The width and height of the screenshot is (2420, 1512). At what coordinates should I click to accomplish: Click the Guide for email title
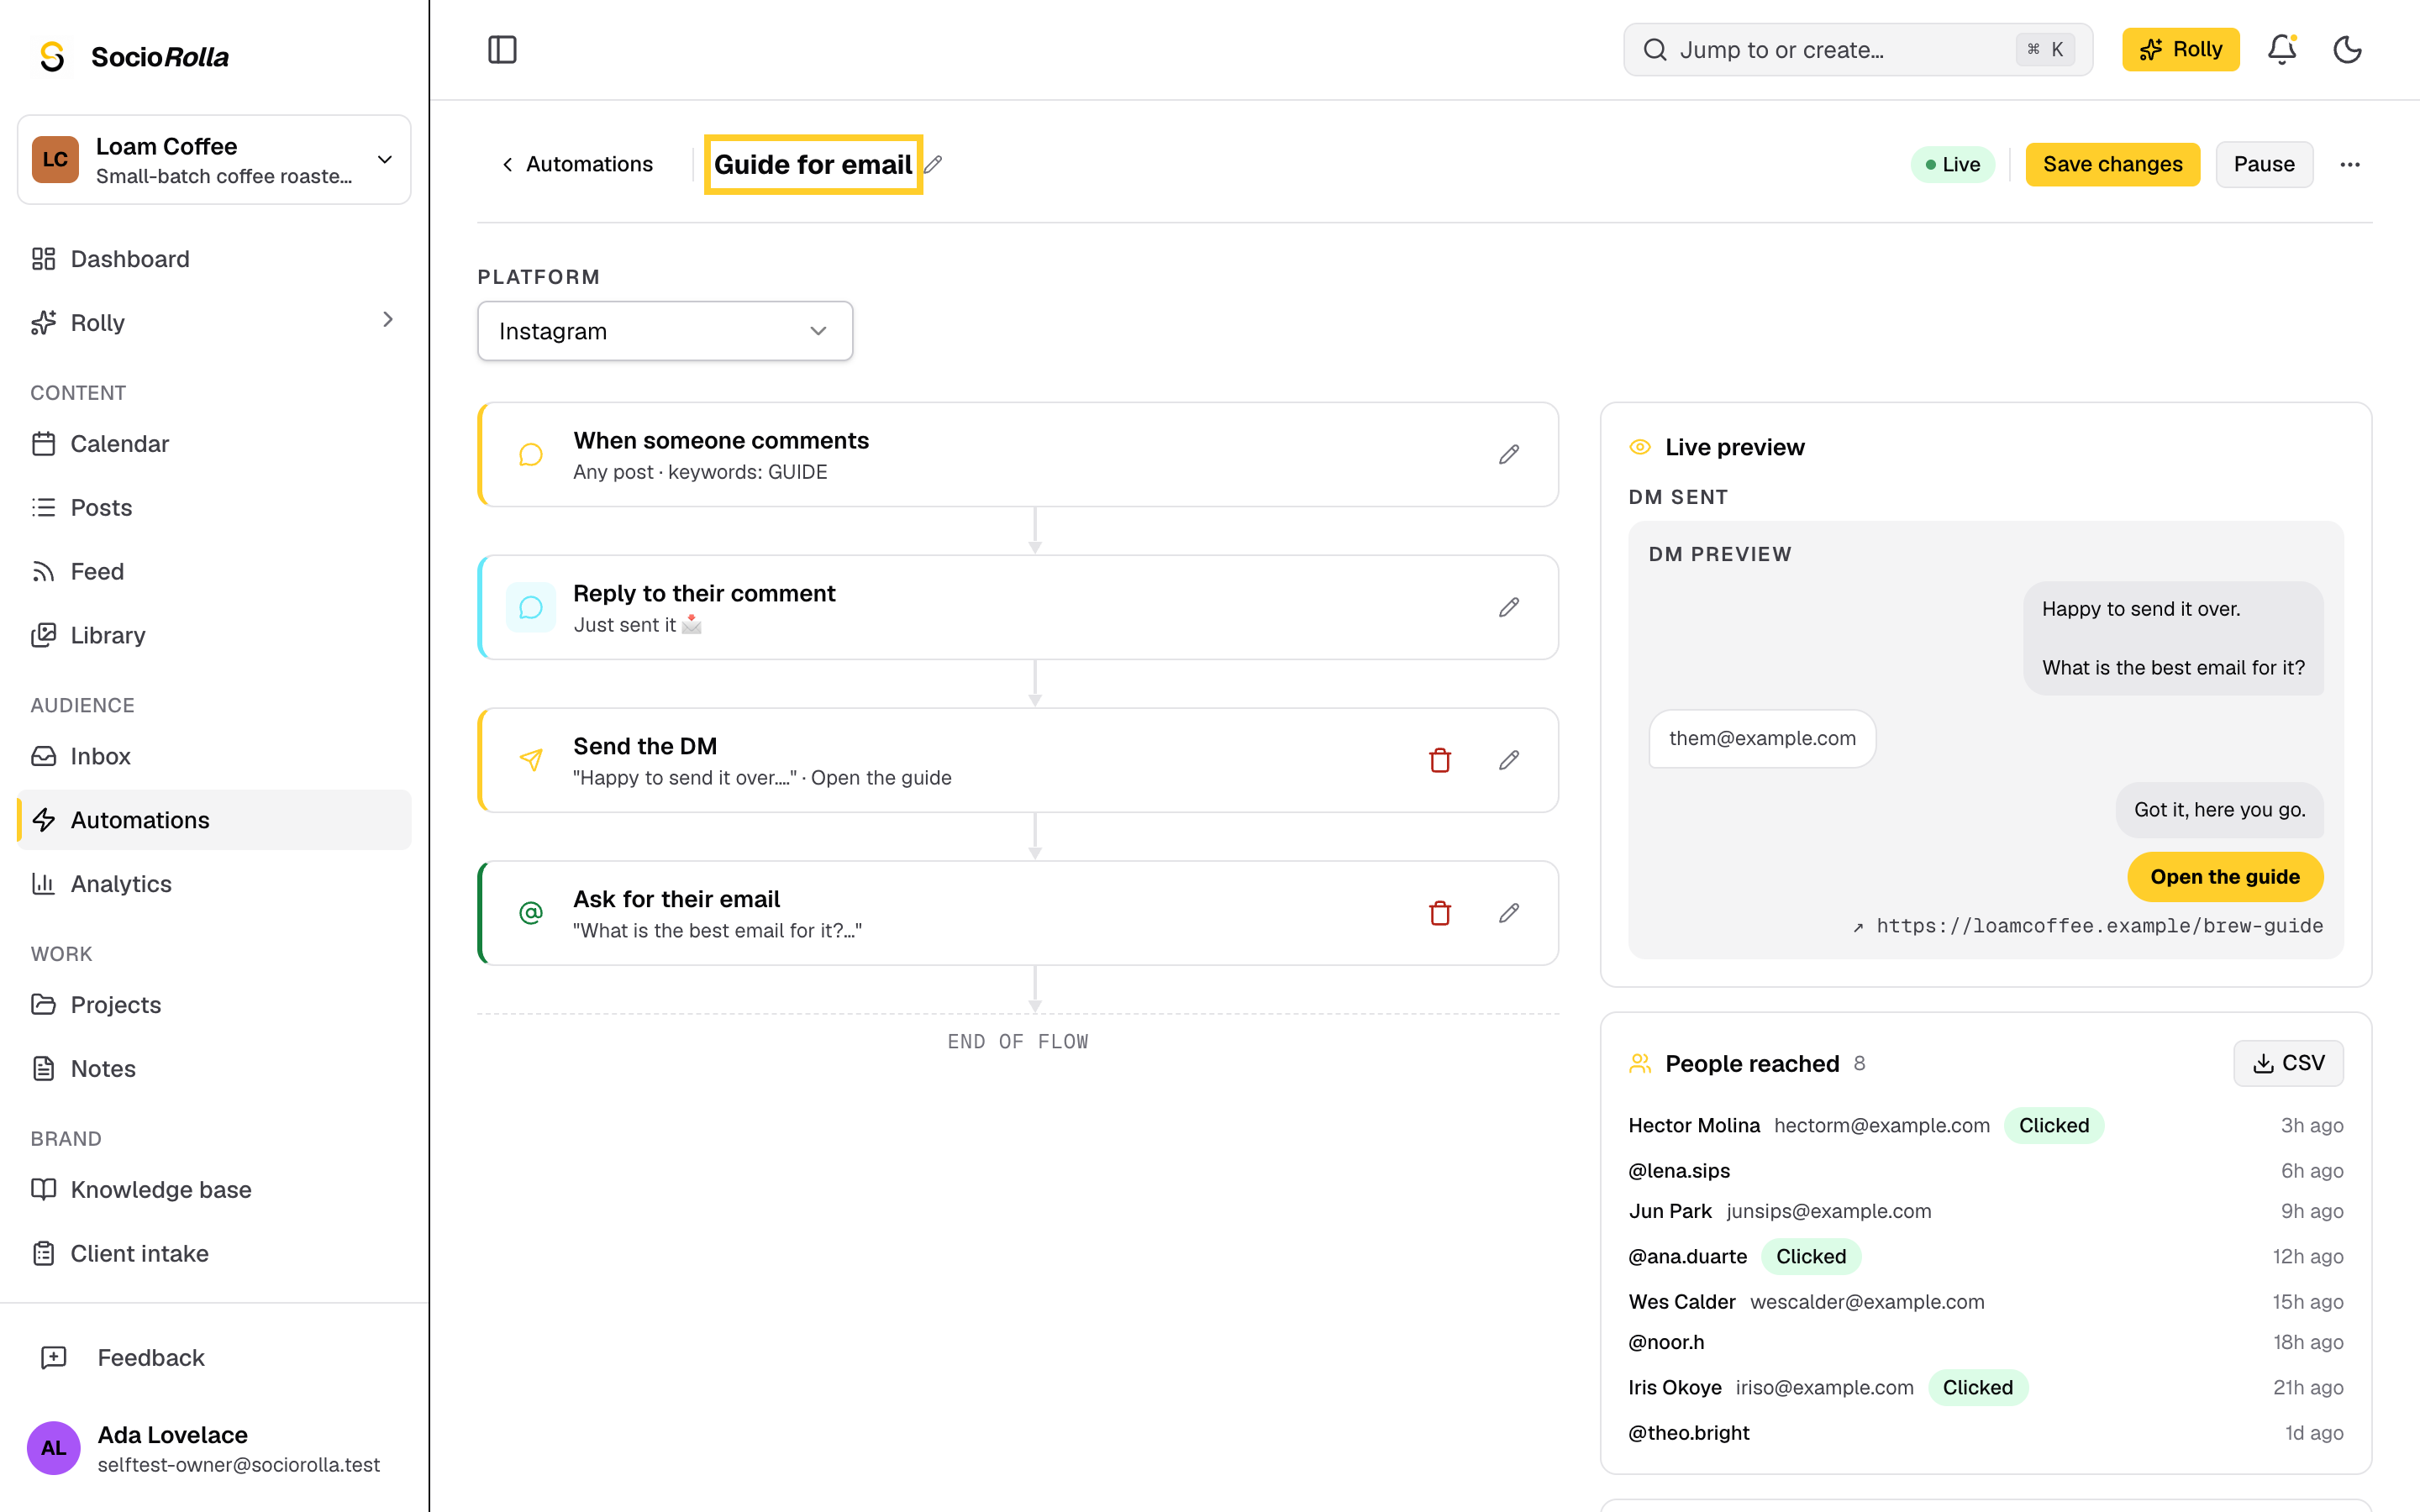813,164
